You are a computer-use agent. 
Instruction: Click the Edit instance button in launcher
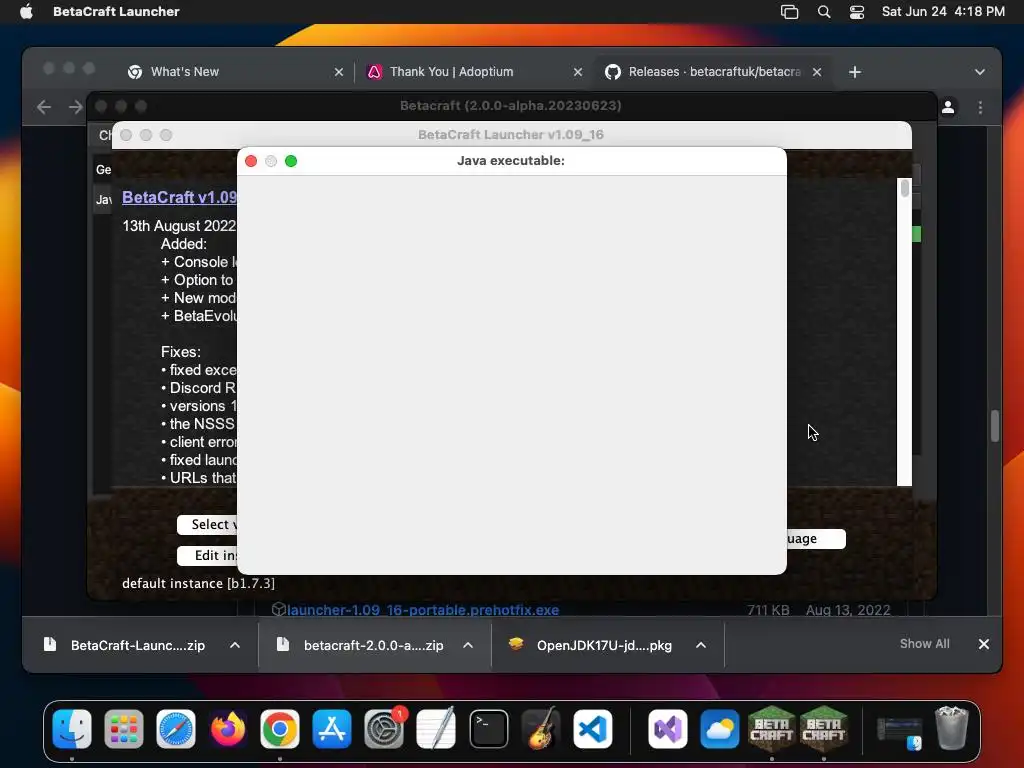pyautogui.click(x=207, y=556)
